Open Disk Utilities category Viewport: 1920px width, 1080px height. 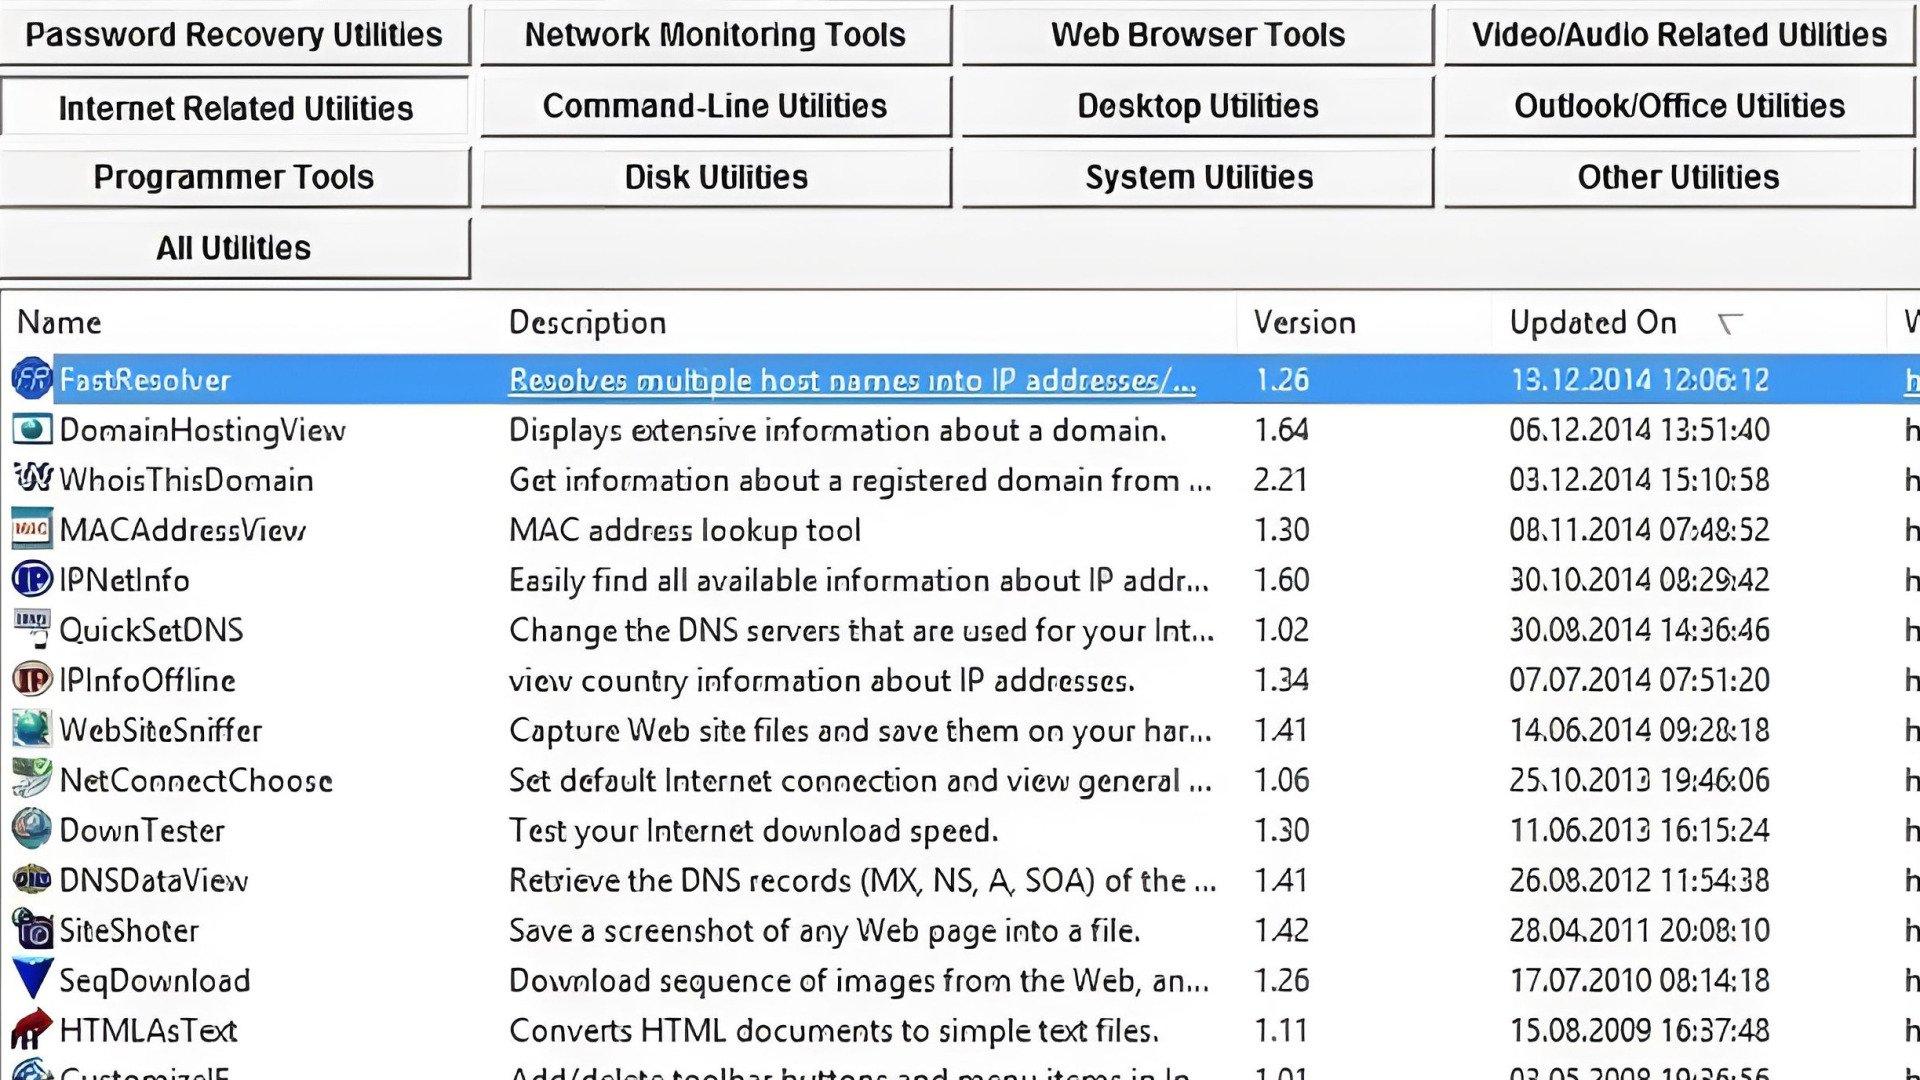pyautogui.click(x=716, y=177)
